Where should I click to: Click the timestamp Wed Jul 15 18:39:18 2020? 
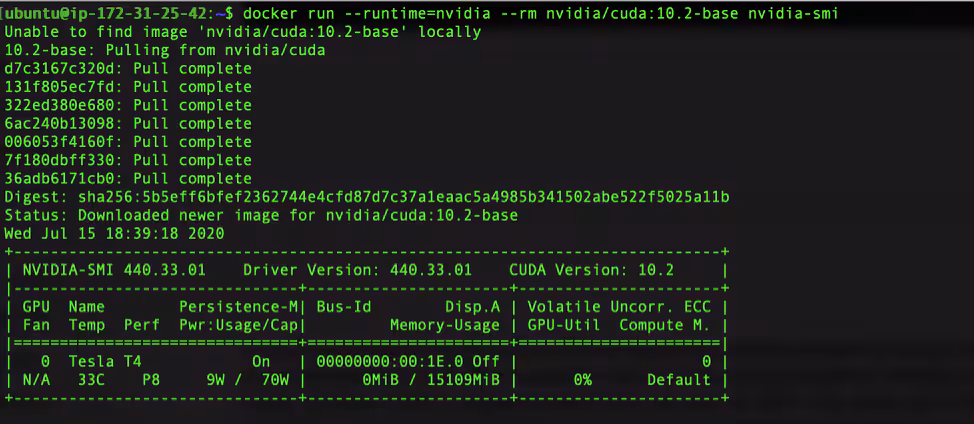click(115, 233)
